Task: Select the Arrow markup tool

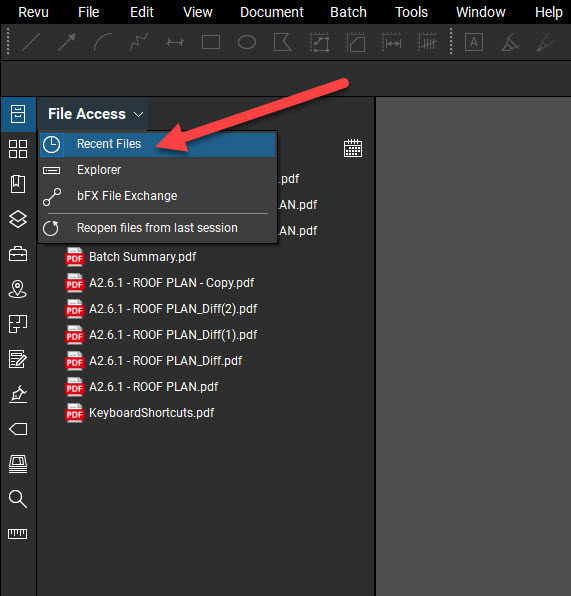Action: pos(67,42)
